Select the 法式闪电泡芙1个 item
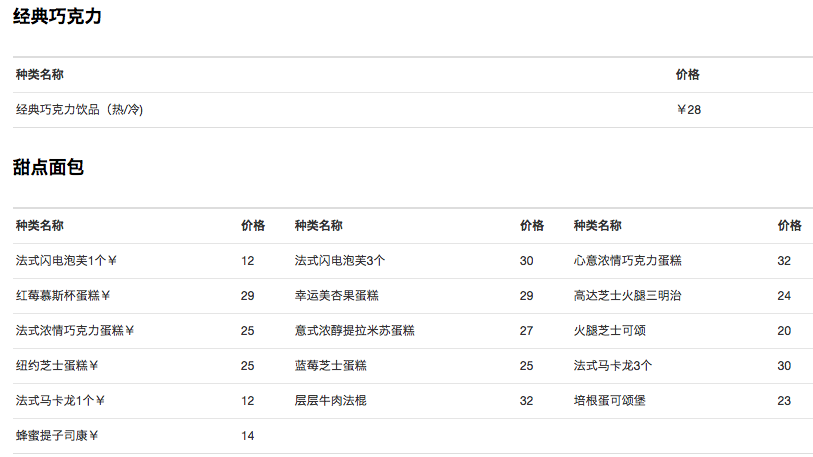This screenshot has width=813, height=457. click(66, 260)
